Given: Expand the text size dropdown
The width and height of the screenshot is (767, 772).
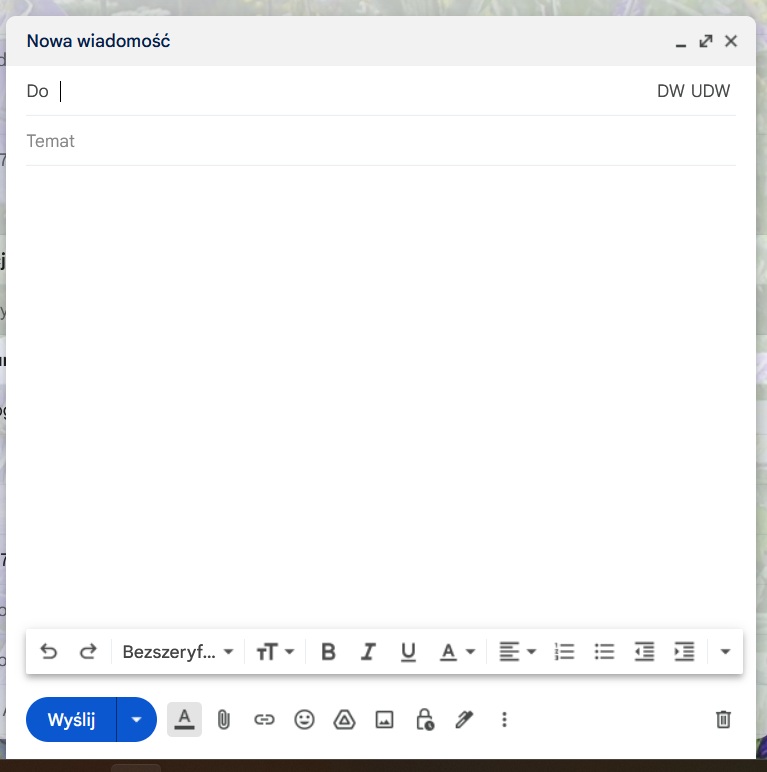Looking at the screenshot, I should pyautogui.click(x=275, y=652).
